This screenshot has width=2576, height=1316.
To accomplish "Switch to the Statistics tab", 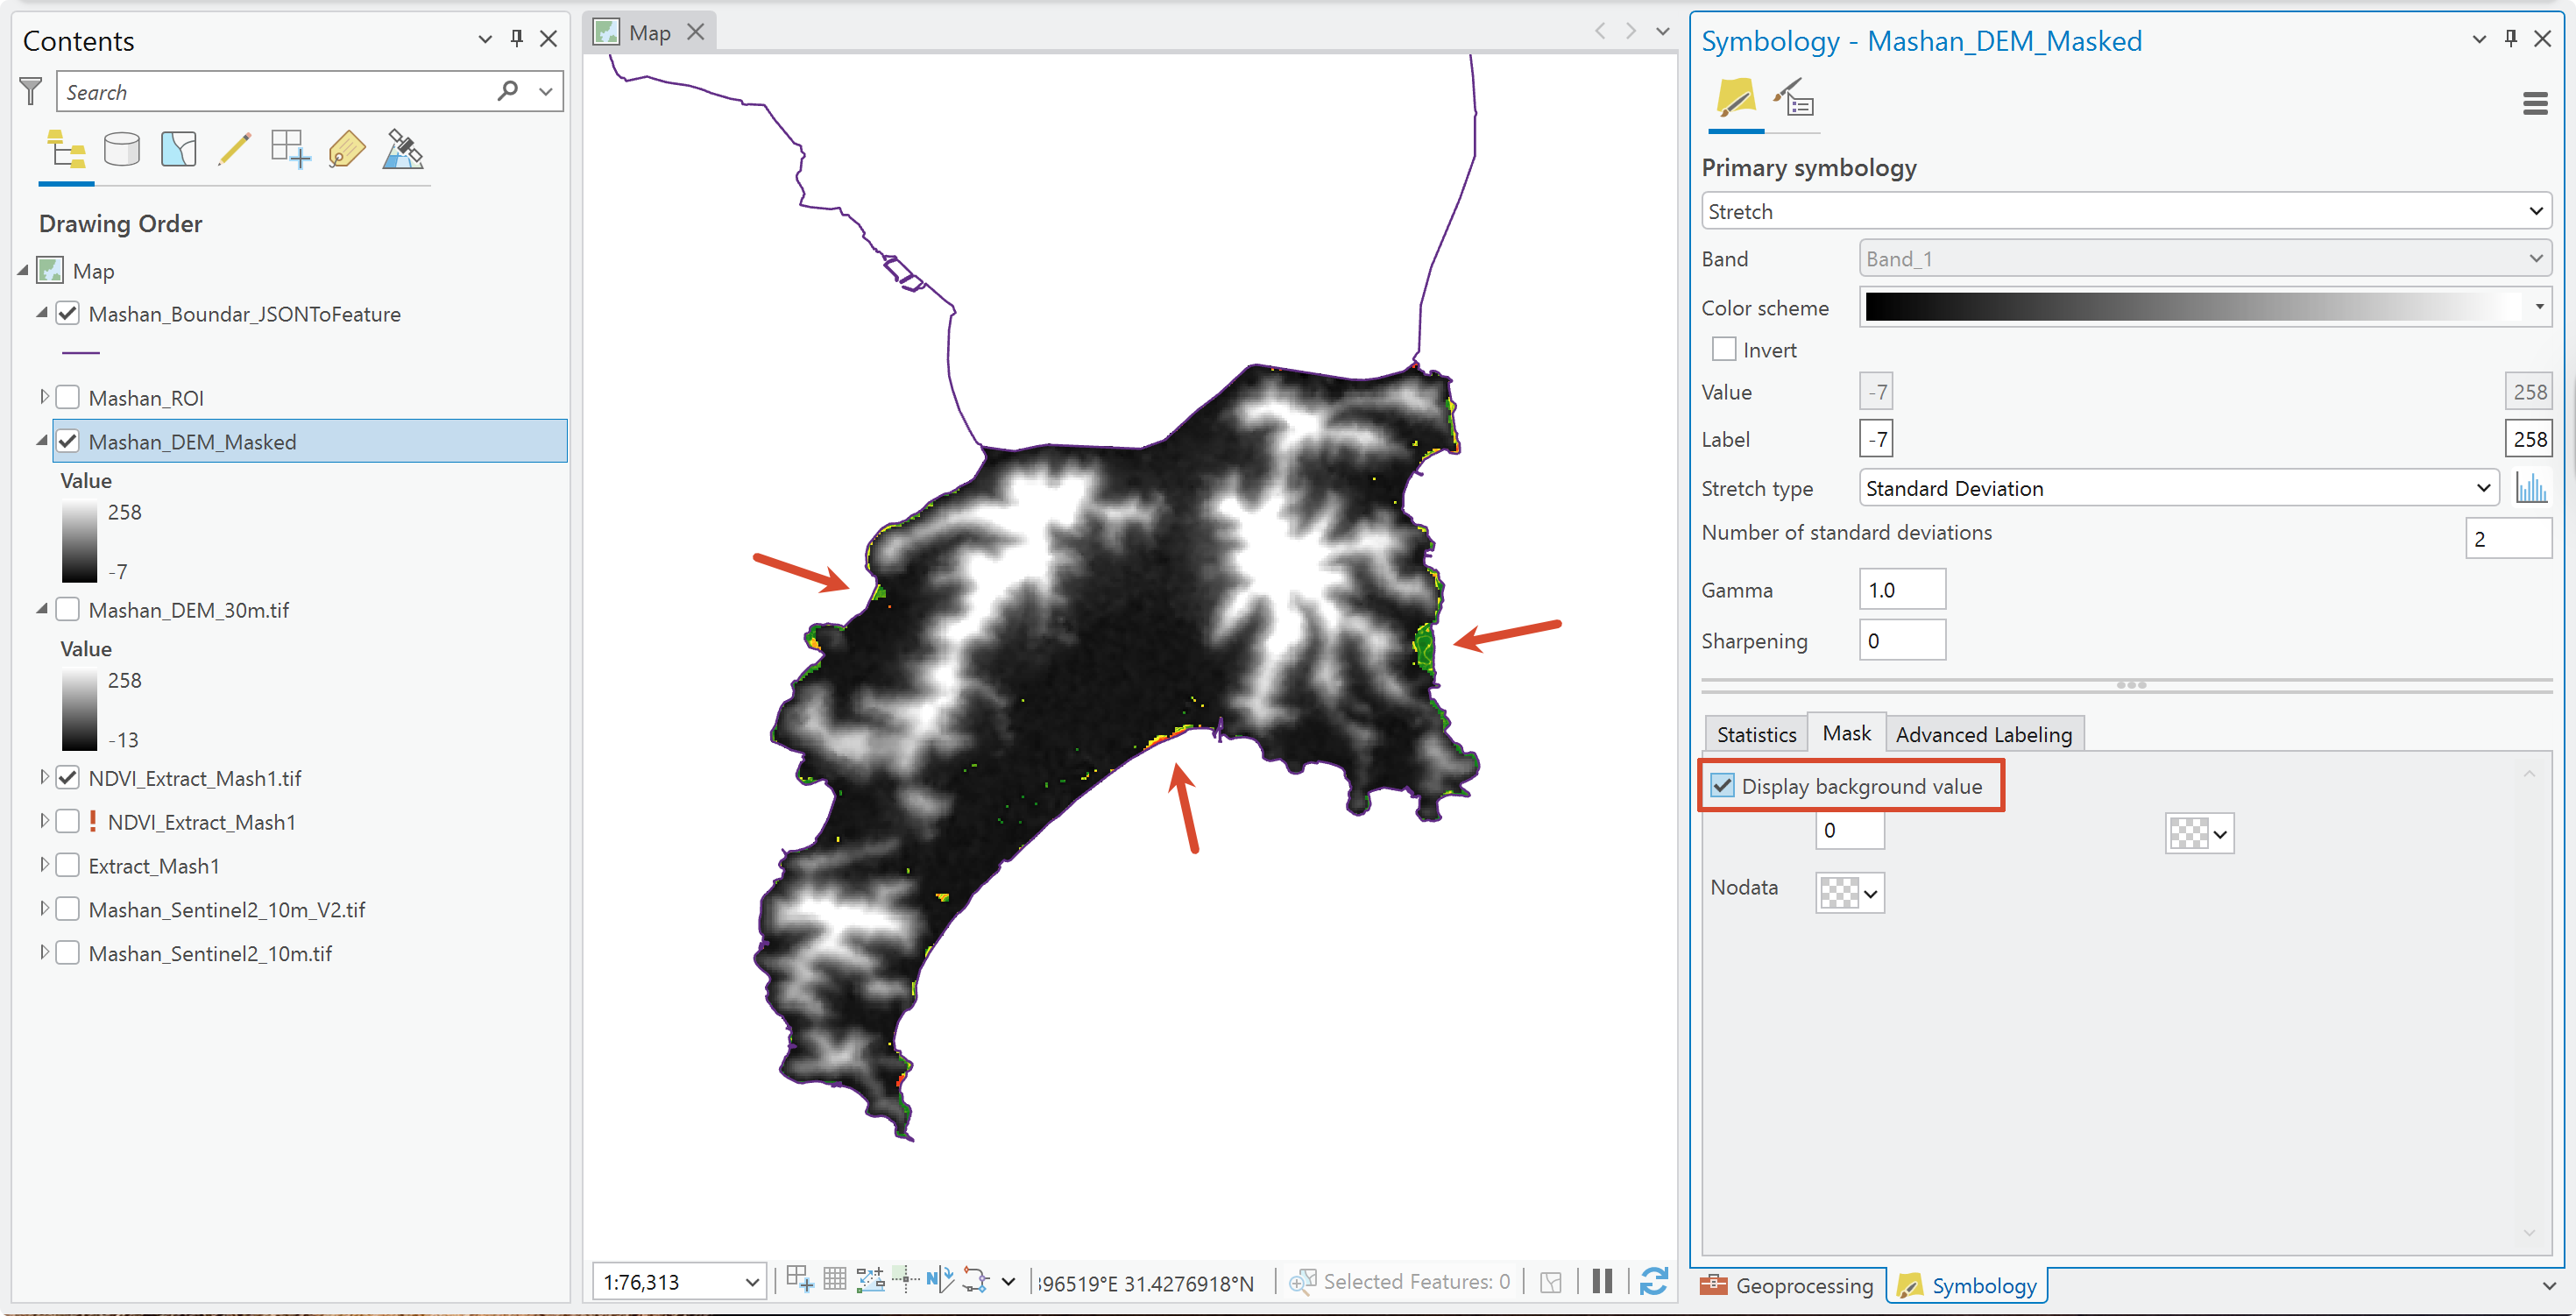I will (1756, 734).
